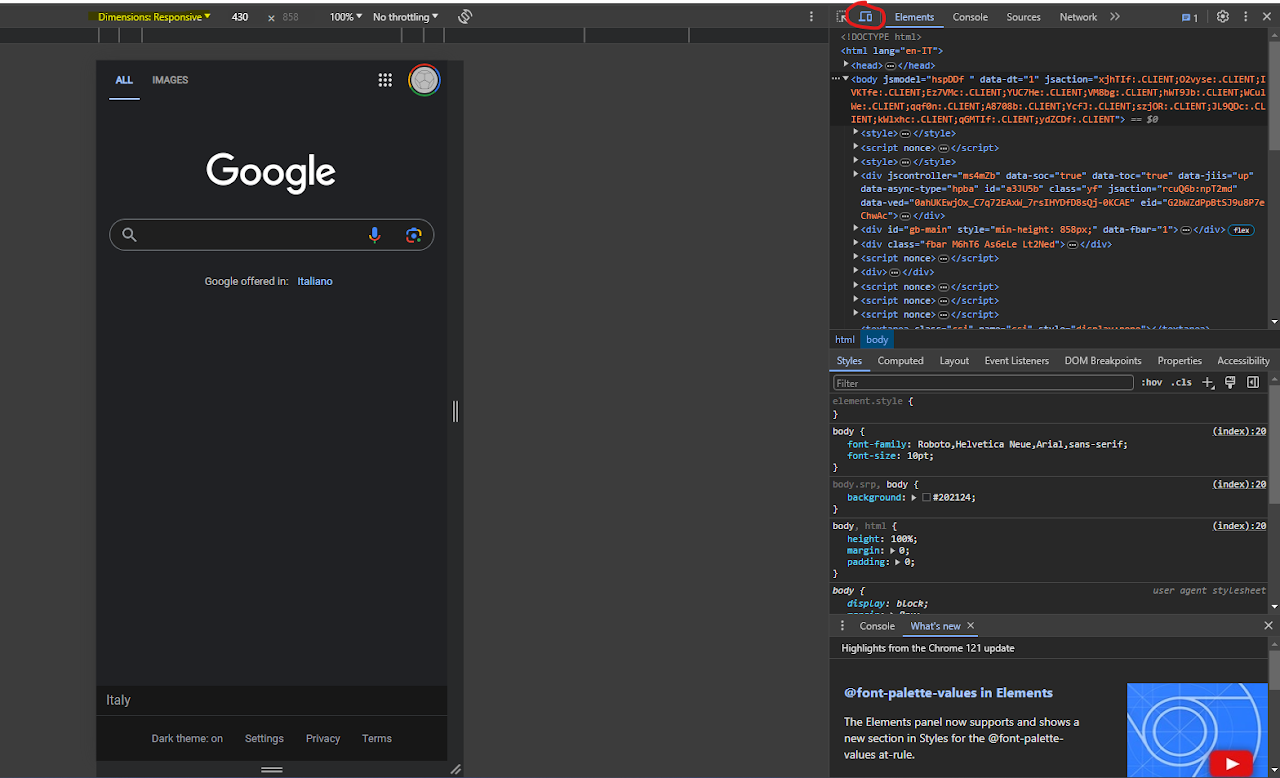Click the Italiano language link
This screenshot has width=1280, height=778.
click(315, 281)
